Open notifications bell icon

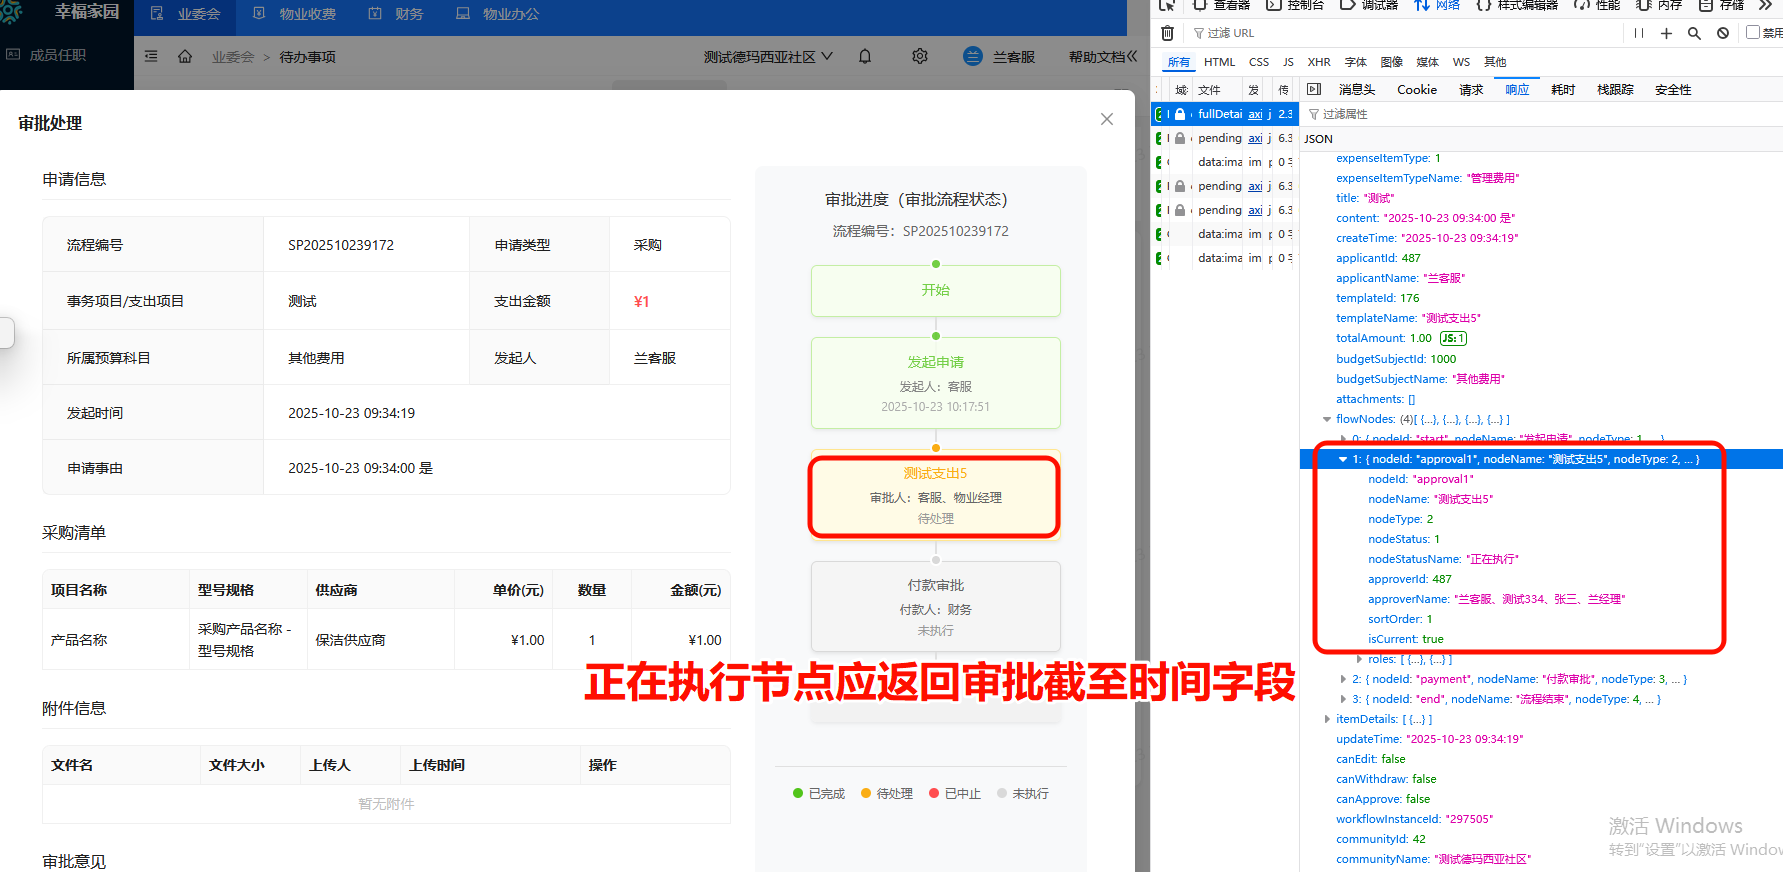click(865, 56)
